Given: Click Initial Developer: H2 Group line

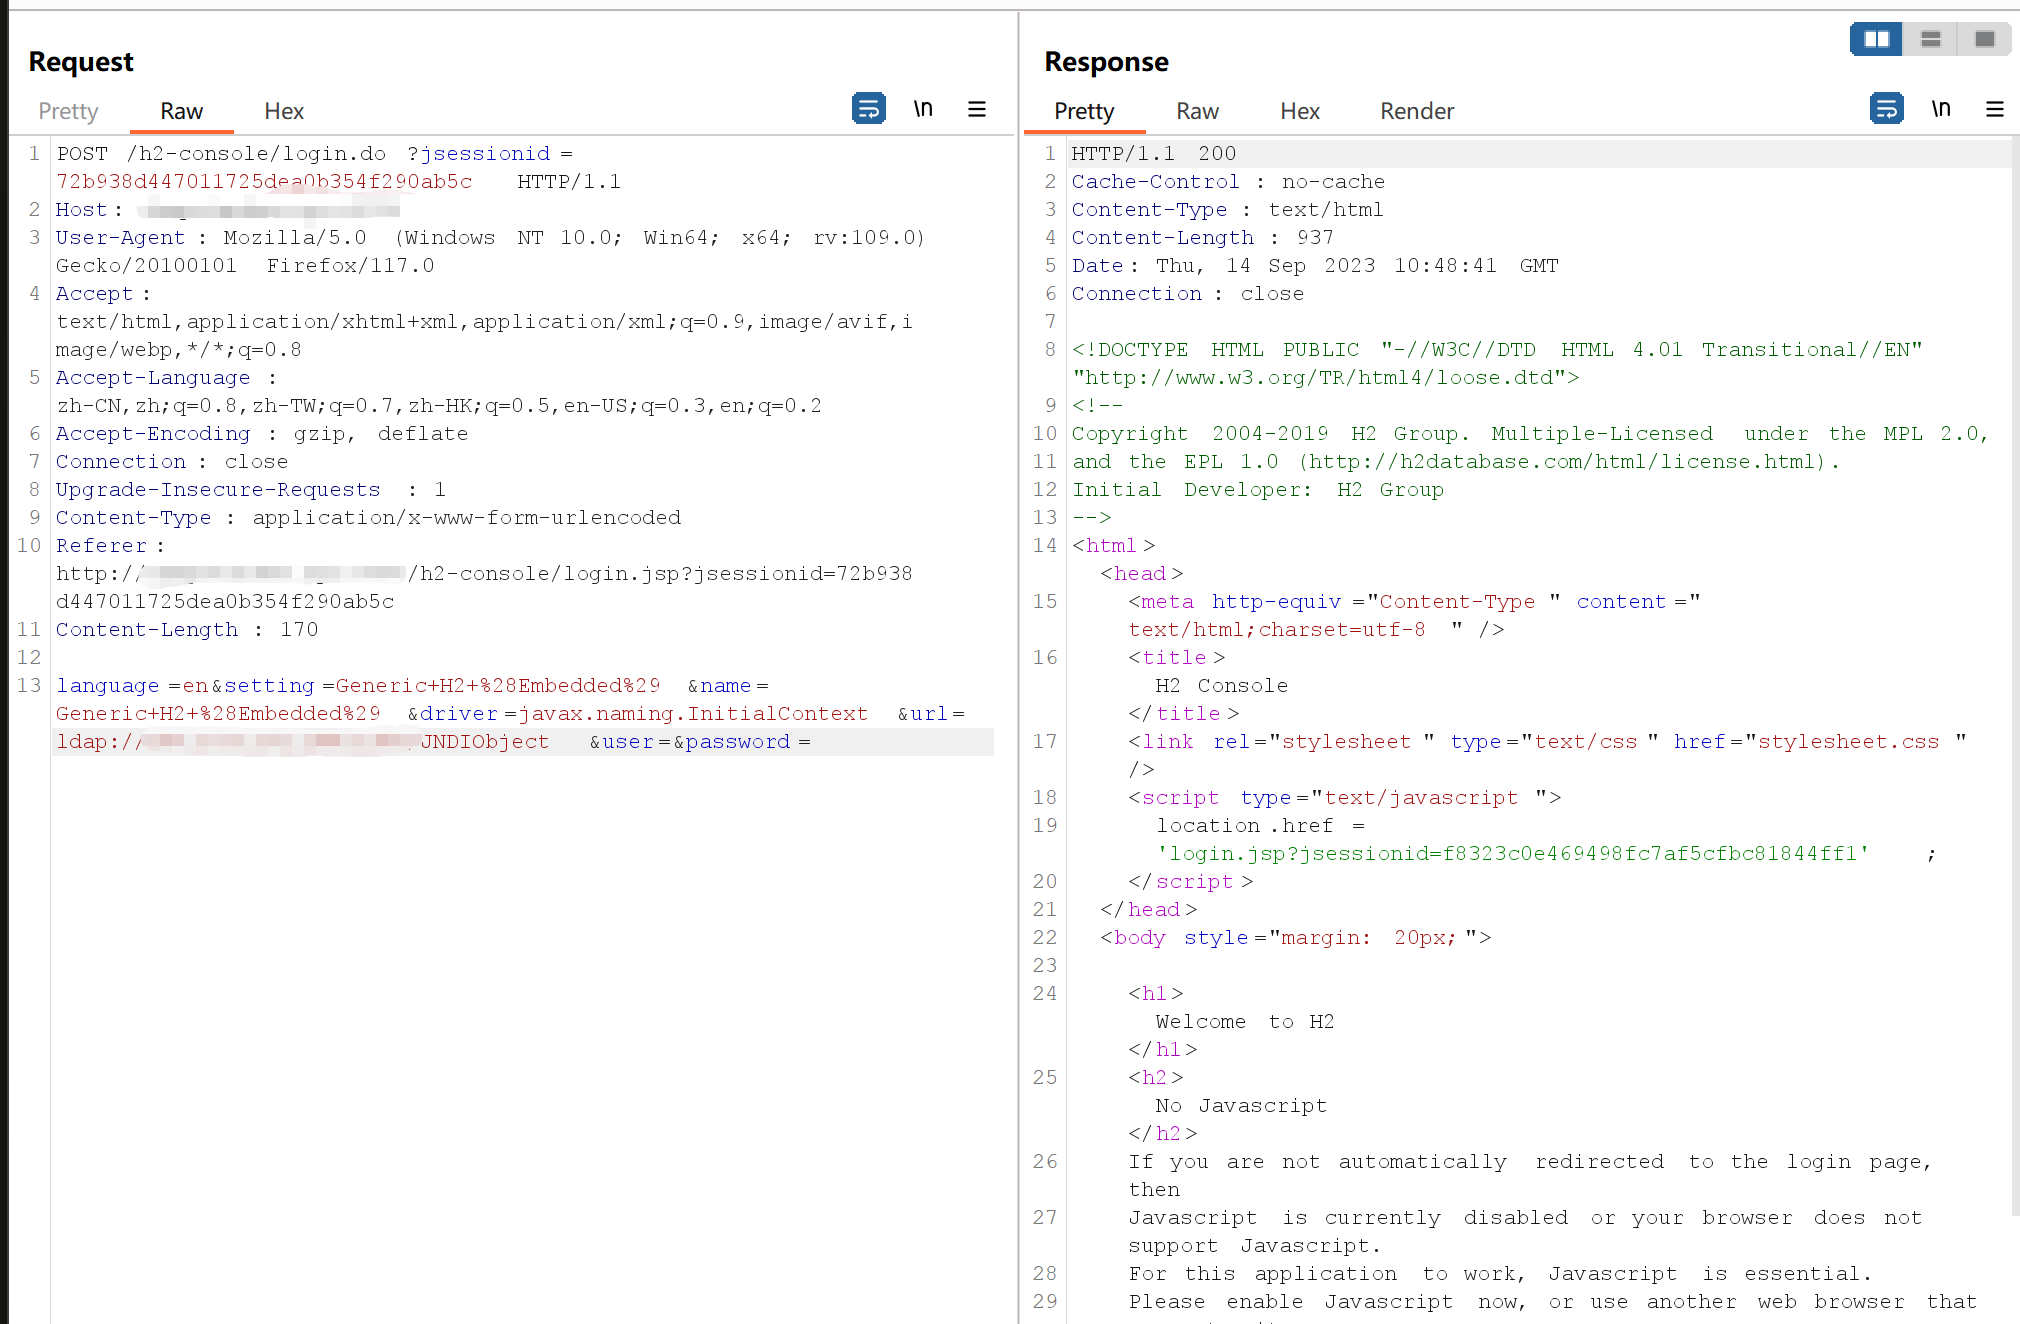Looking at the screenshot, I should (1258, 489).
